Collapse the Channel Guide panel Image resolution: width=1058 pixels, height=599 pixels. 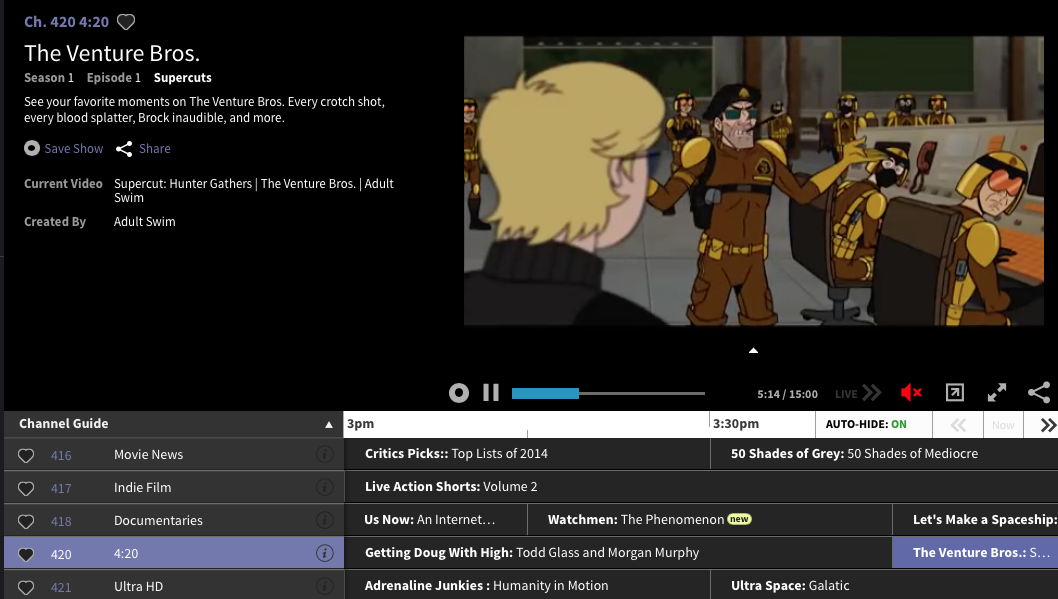[x=329, y=424]
